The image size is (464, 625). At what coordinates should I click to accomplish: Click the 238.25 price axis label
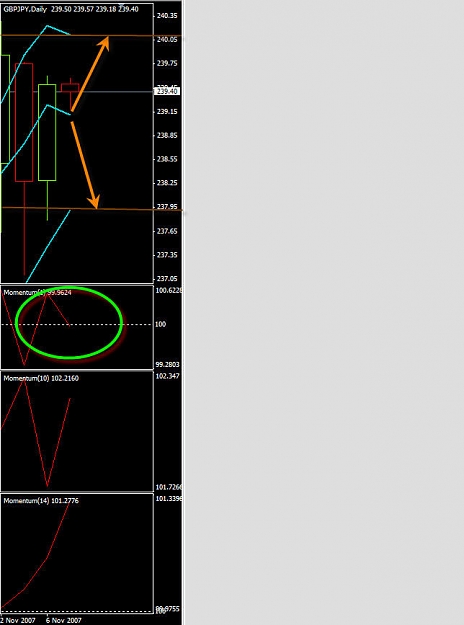[167, 183]
